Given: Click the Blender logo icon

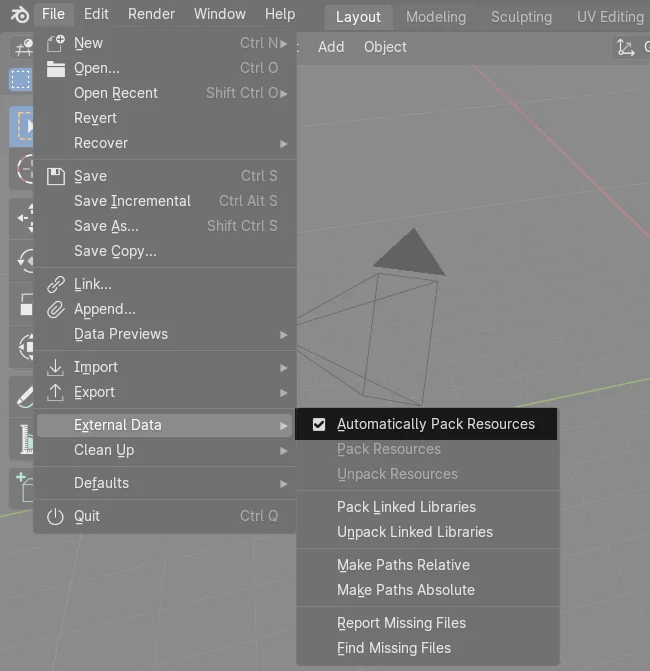Looking at the screenshot, I should 19,15.
